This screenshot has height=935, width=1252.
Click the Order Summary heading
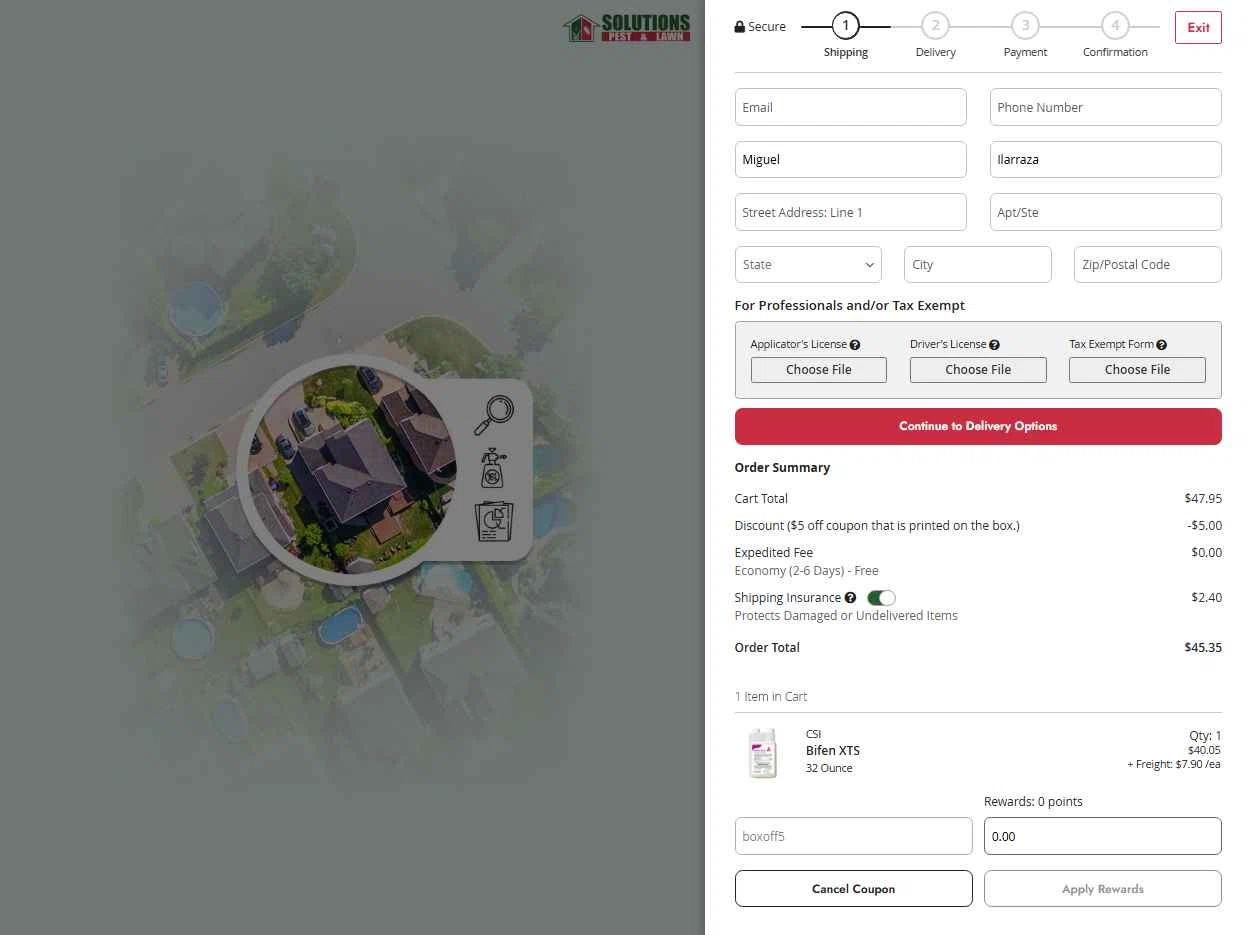click(782, 468)
